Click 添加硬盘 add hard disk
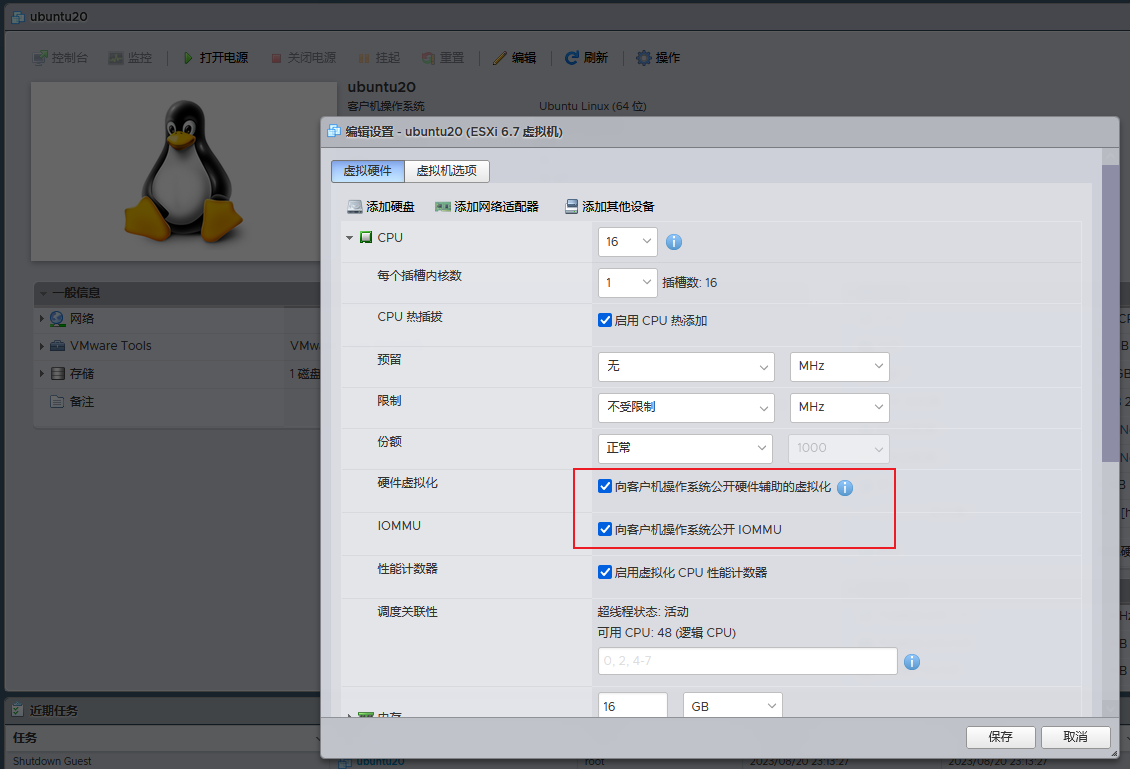 click(x=381, y=207)
